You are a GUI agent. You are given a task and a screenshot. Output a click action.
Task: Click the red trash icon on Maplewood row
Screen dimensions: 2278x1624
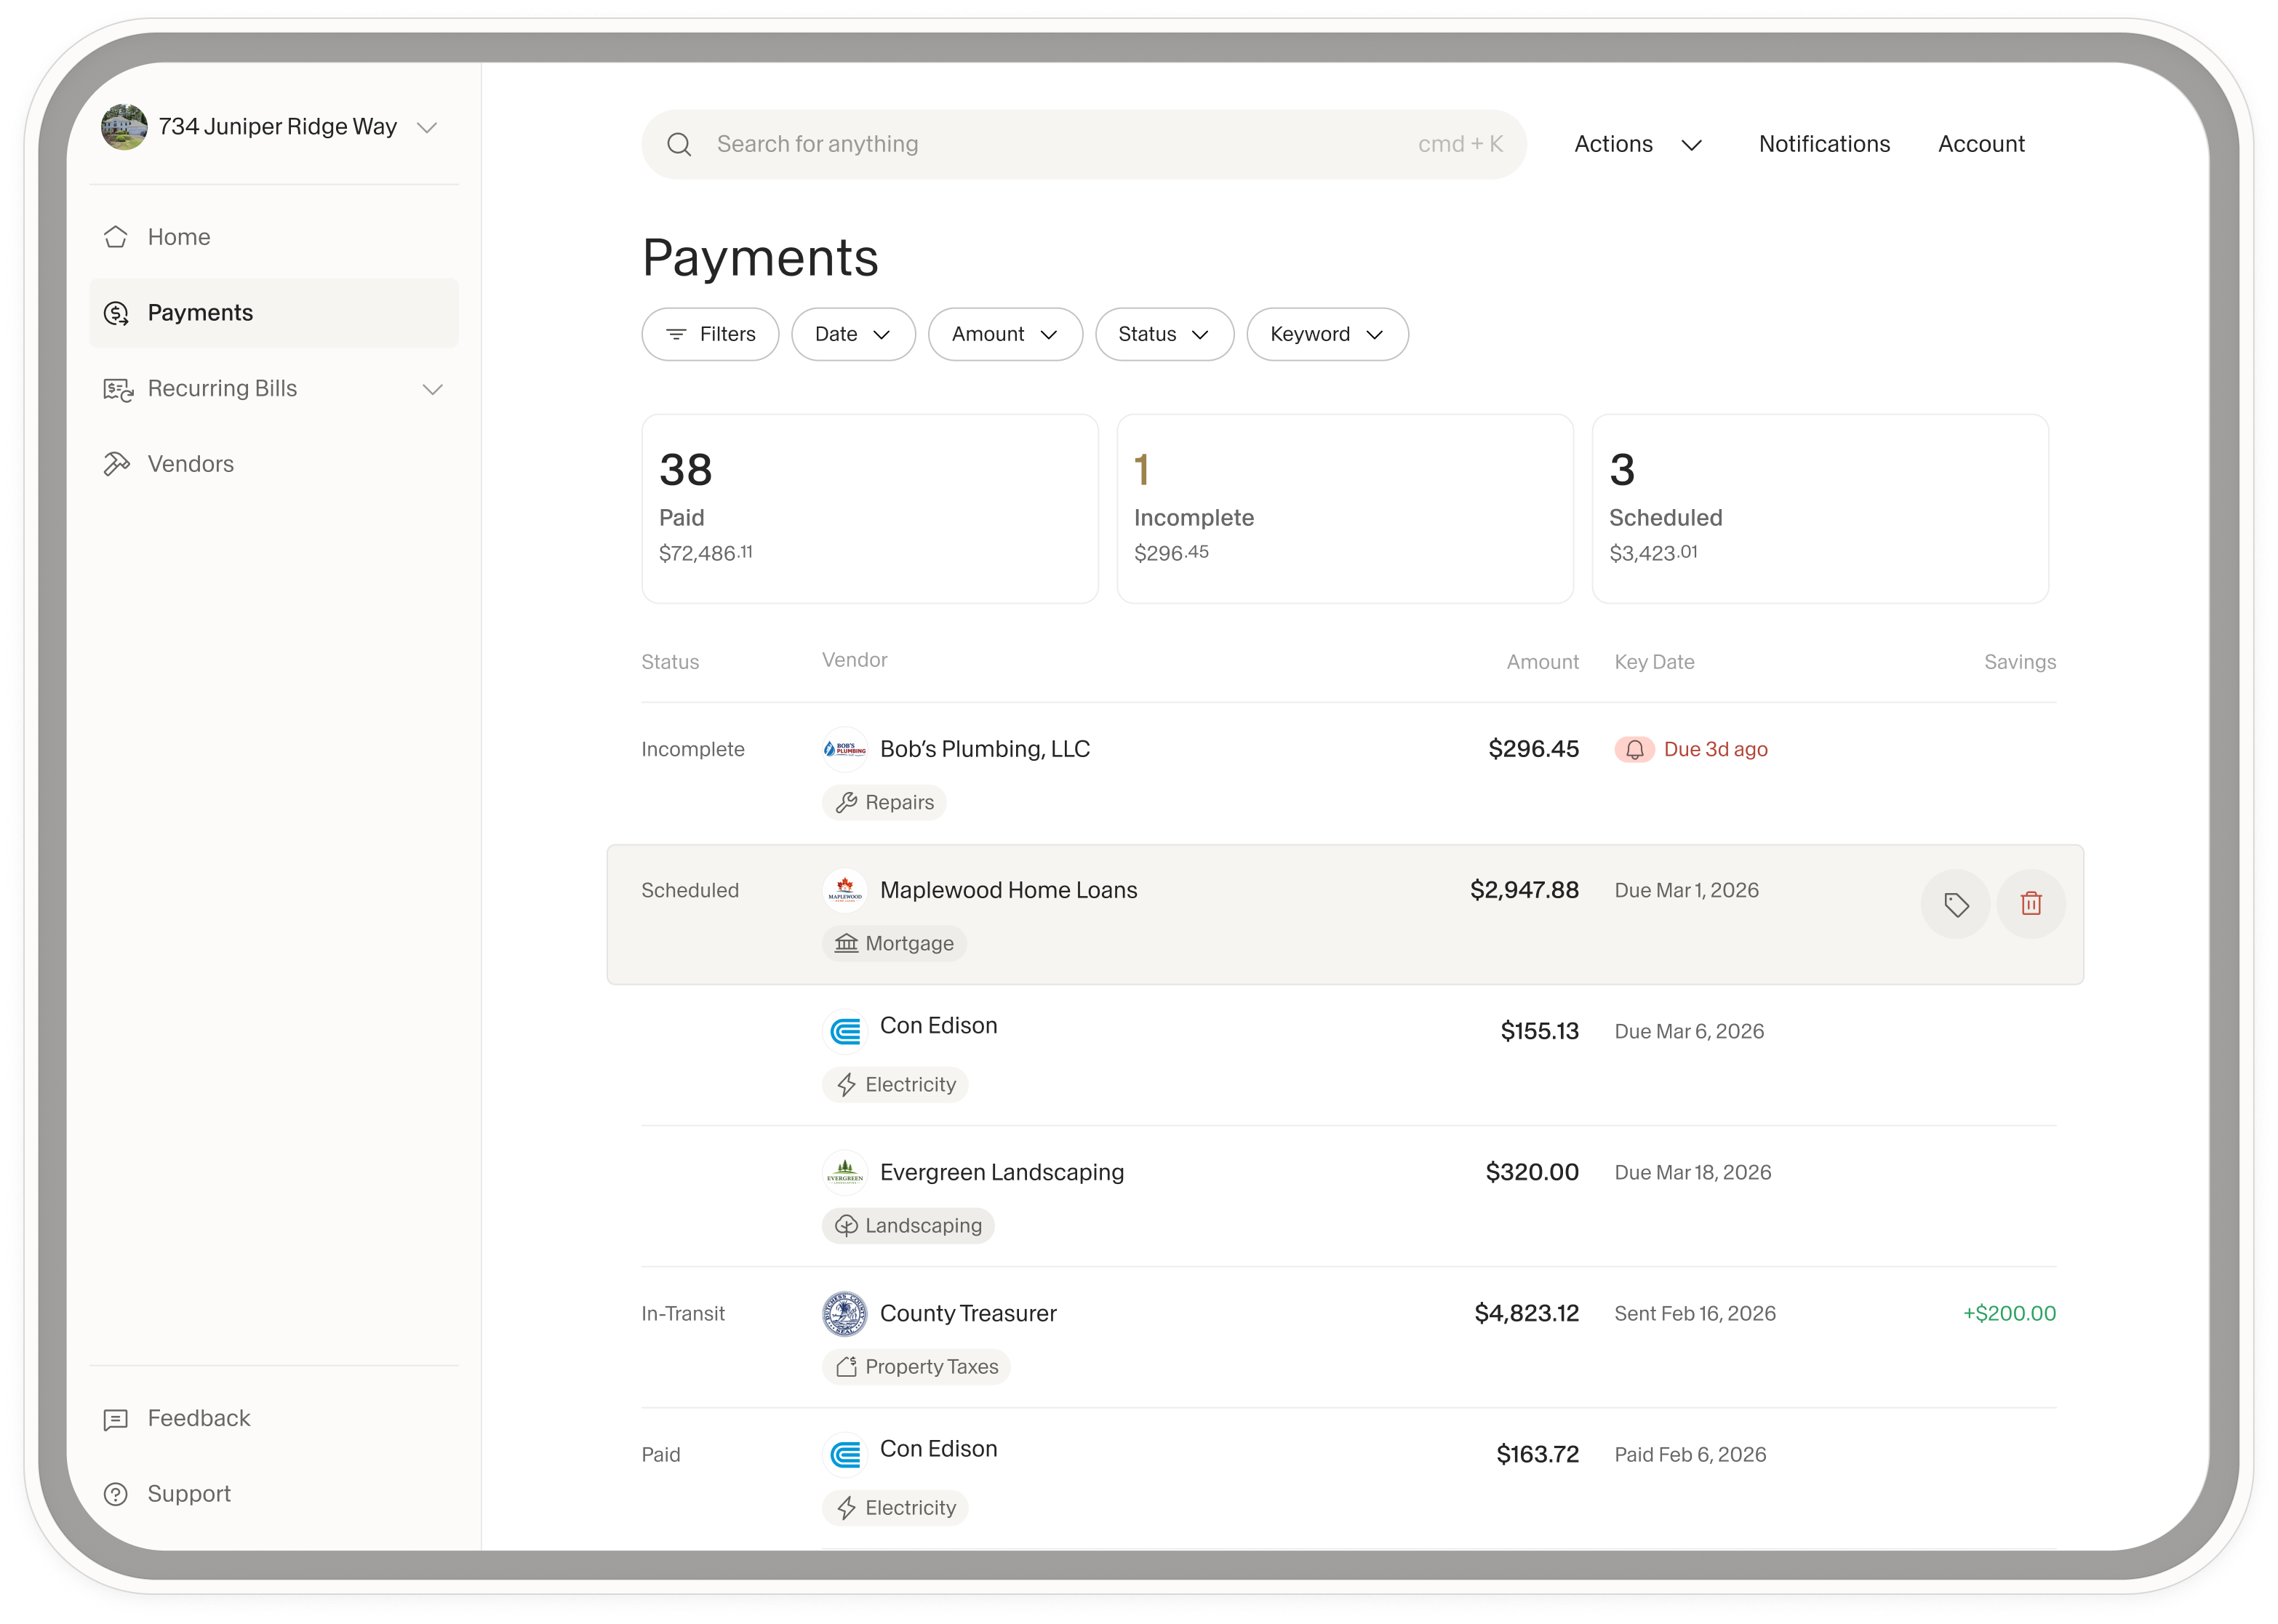point(2030,904)
